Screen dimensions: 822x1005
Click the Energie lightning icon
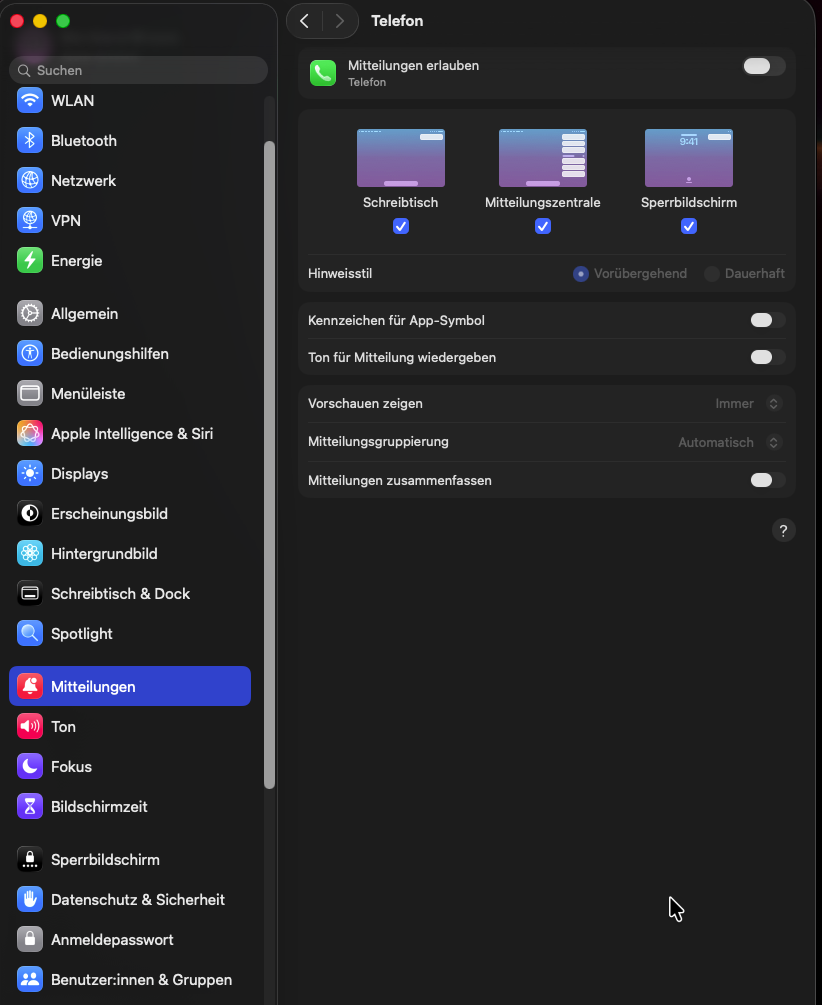point(29,261)
